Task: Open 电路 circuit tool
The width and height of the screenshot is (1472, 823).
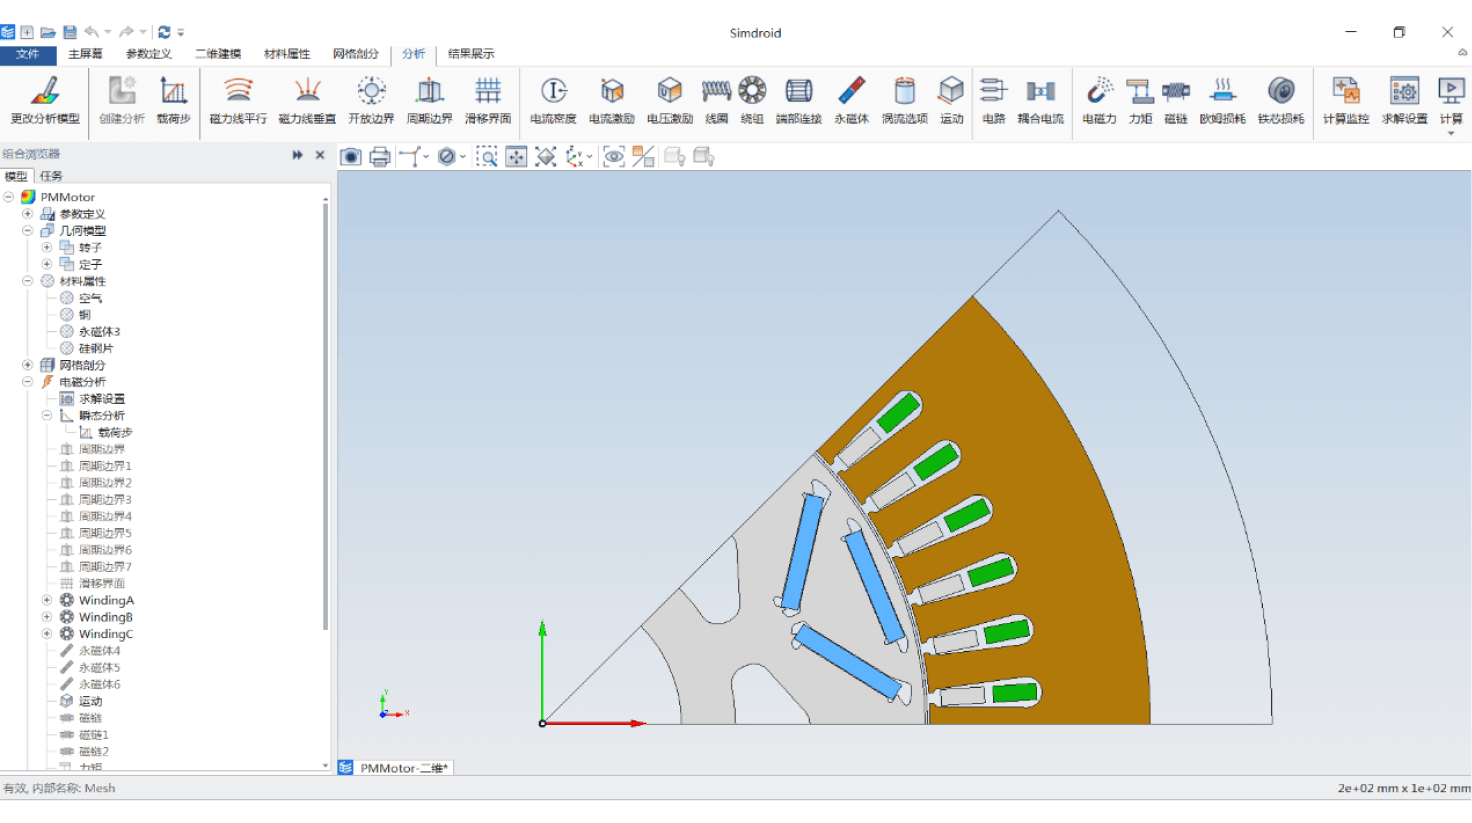Action: click(x=993, y=100)
